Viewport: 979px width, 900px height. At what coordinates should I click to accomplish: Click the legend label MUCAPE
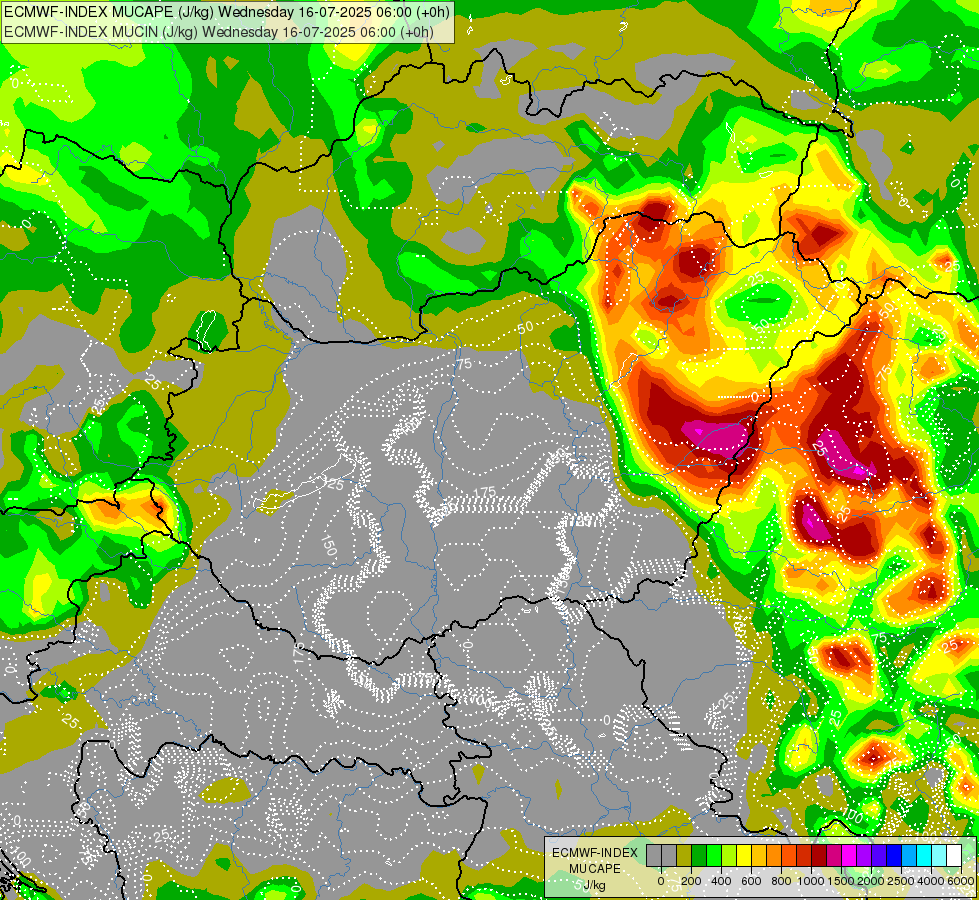point(595,869)
